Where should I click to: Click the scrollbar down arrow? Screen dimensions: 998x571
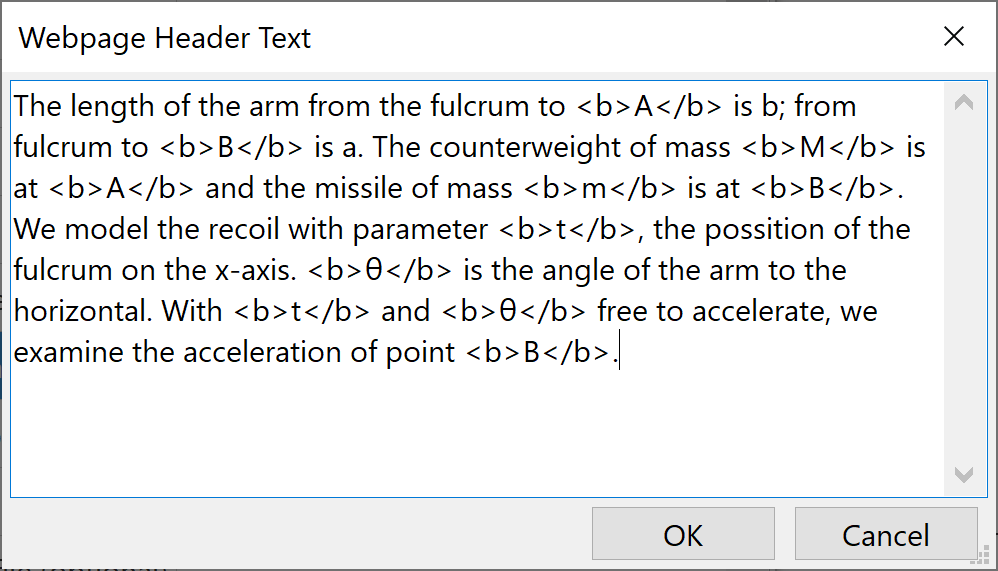[964, 475]
